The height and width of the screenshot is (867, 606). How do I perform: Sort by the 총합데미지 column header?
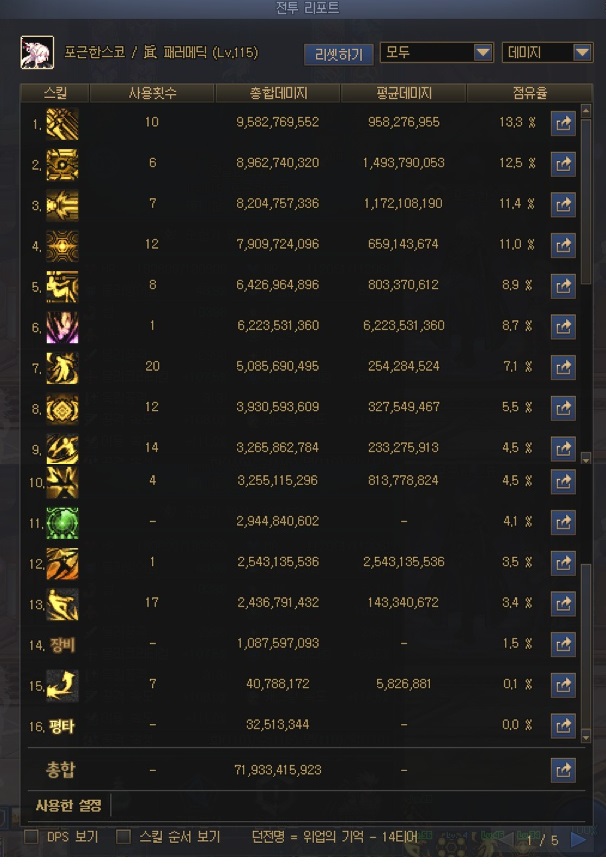pyautogui.click(x=278, y=94)
